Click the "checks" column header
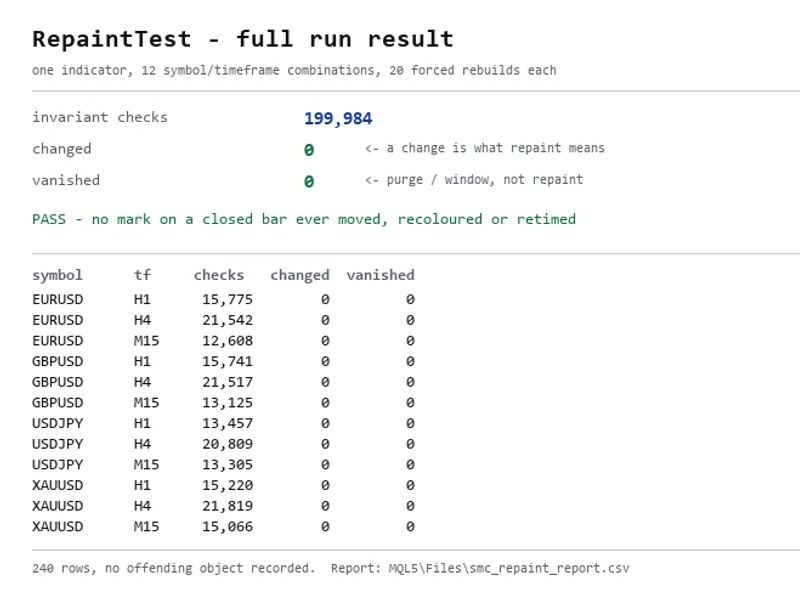 [x=219, y=275]
